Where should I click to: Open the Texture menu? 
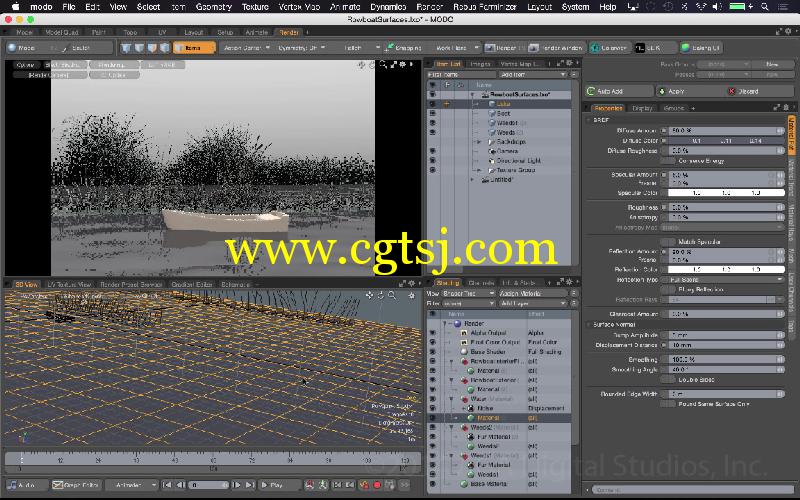click(x=255, y=7)
